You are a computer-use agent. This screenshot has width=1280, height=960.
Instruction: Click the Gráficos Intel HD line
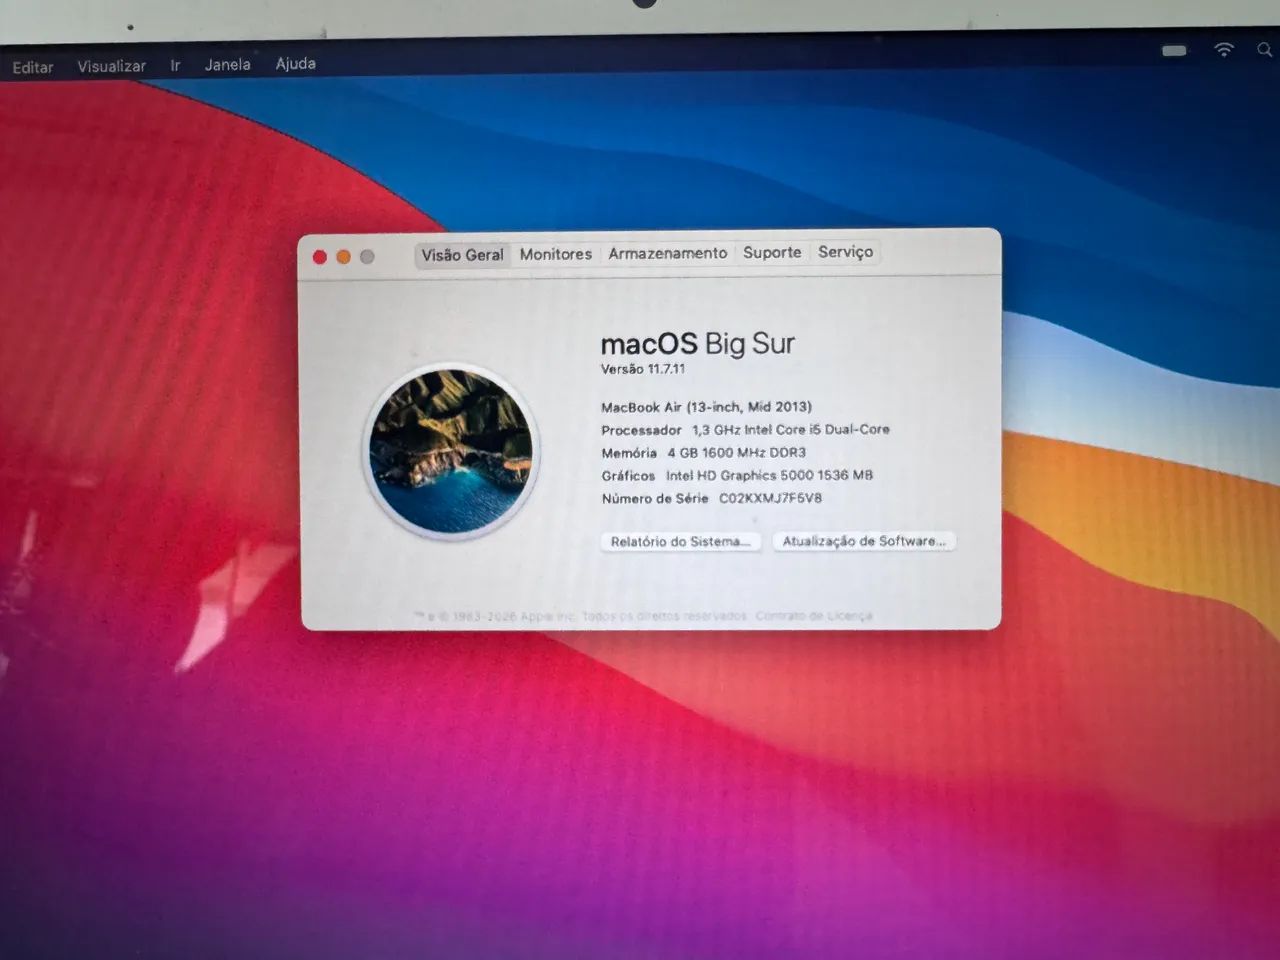pos(737,476)
